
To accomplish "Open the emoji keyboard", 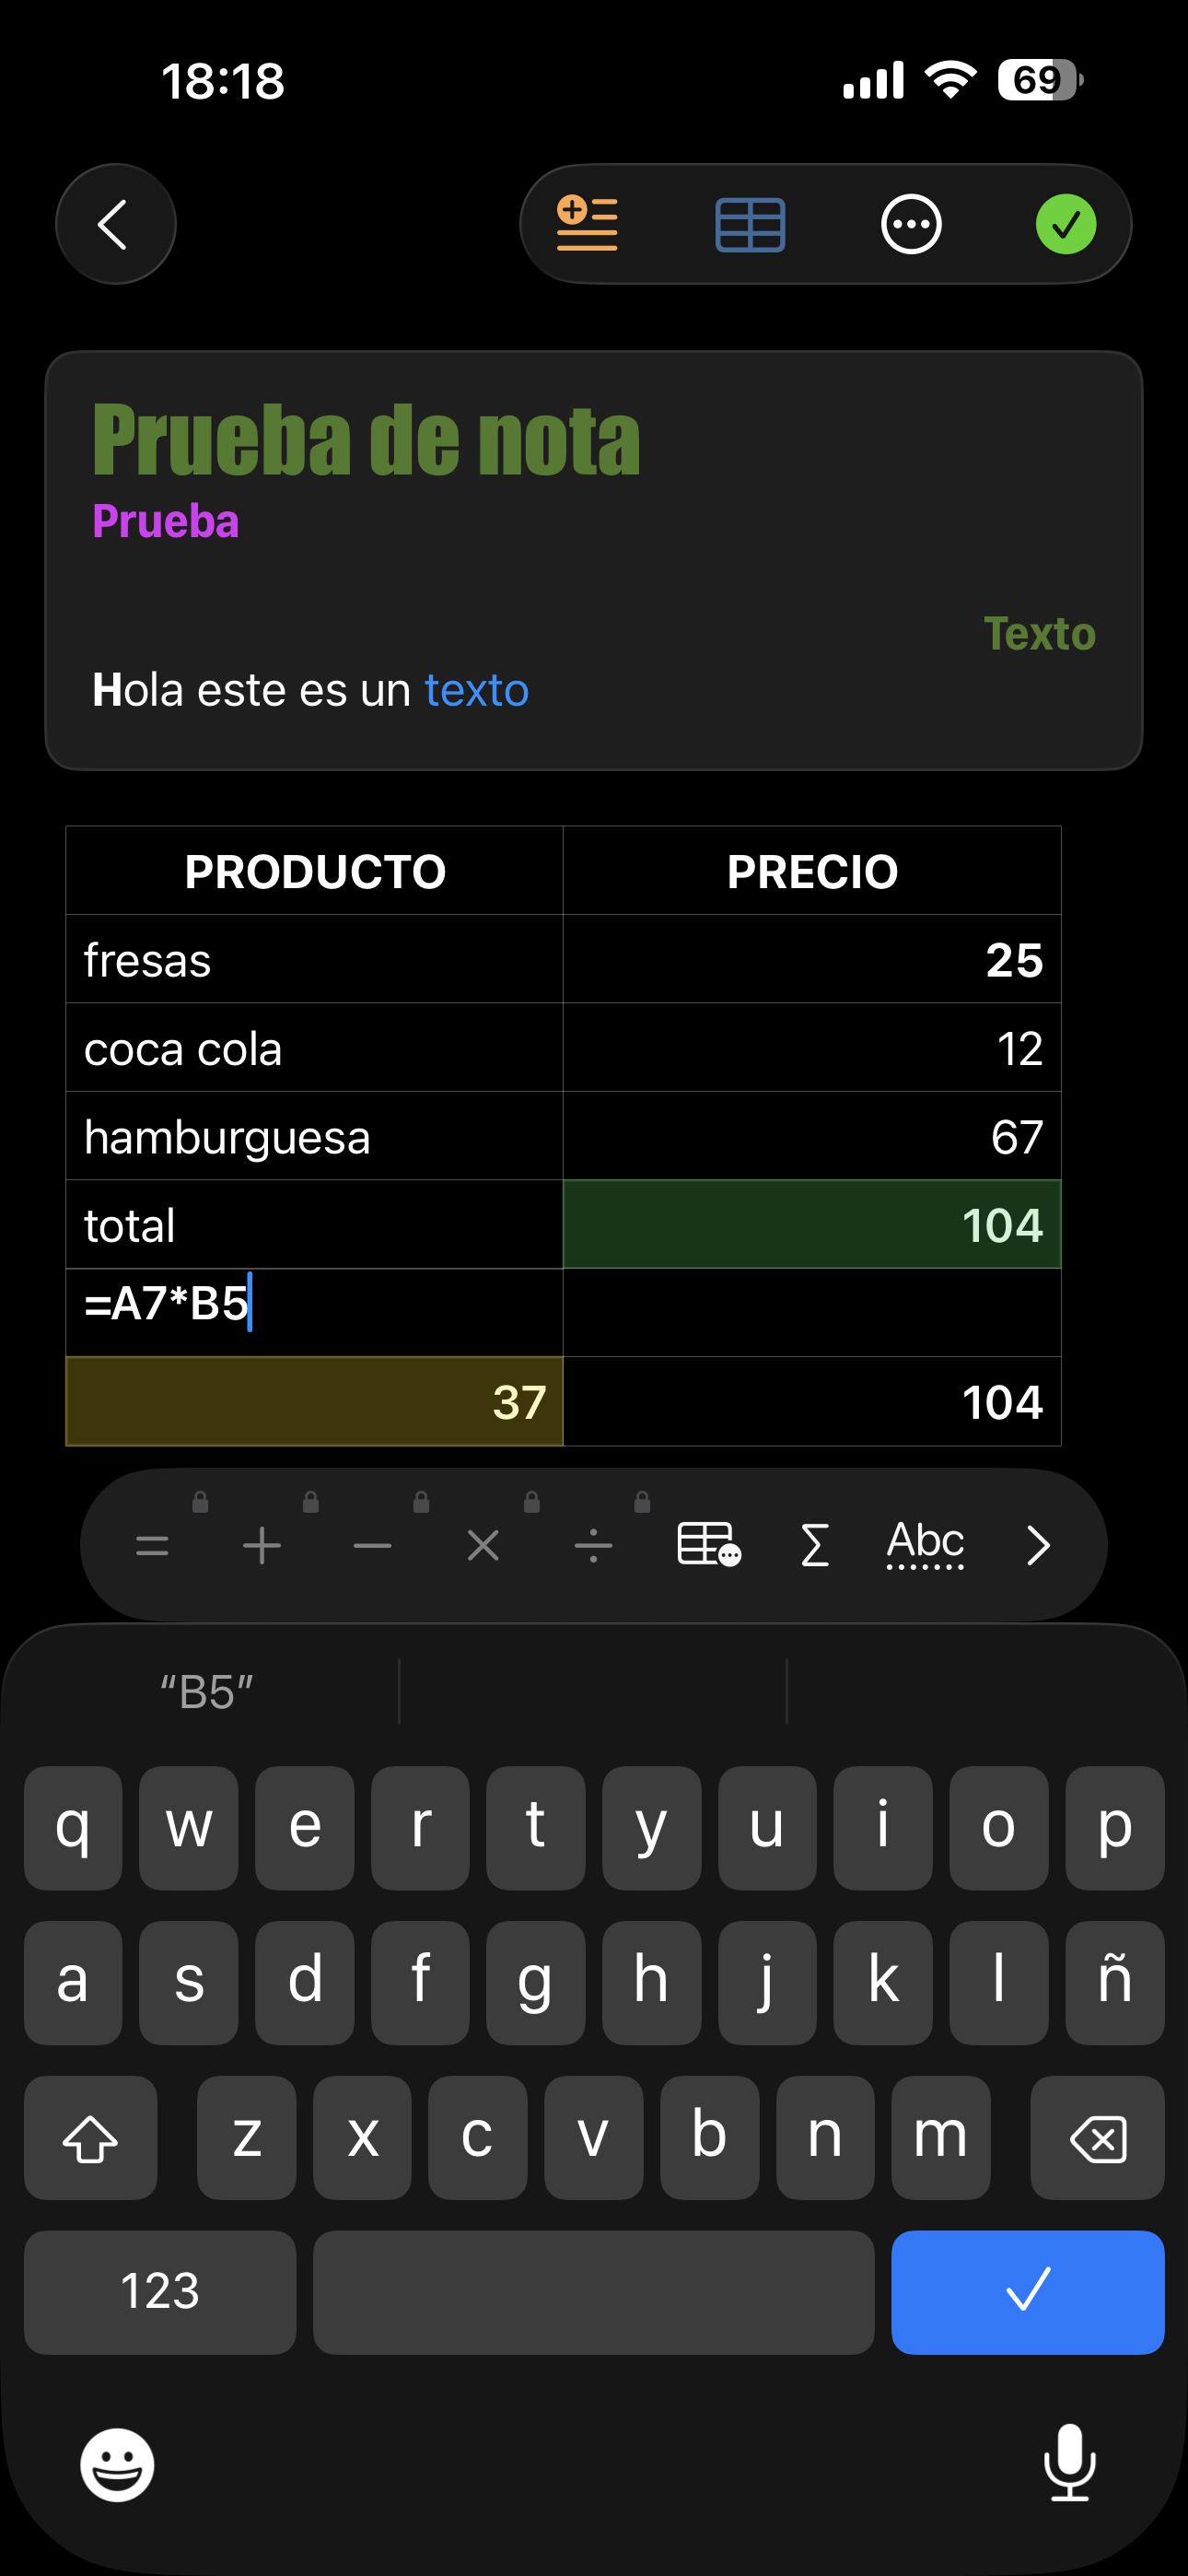I will coord(117,2465).
